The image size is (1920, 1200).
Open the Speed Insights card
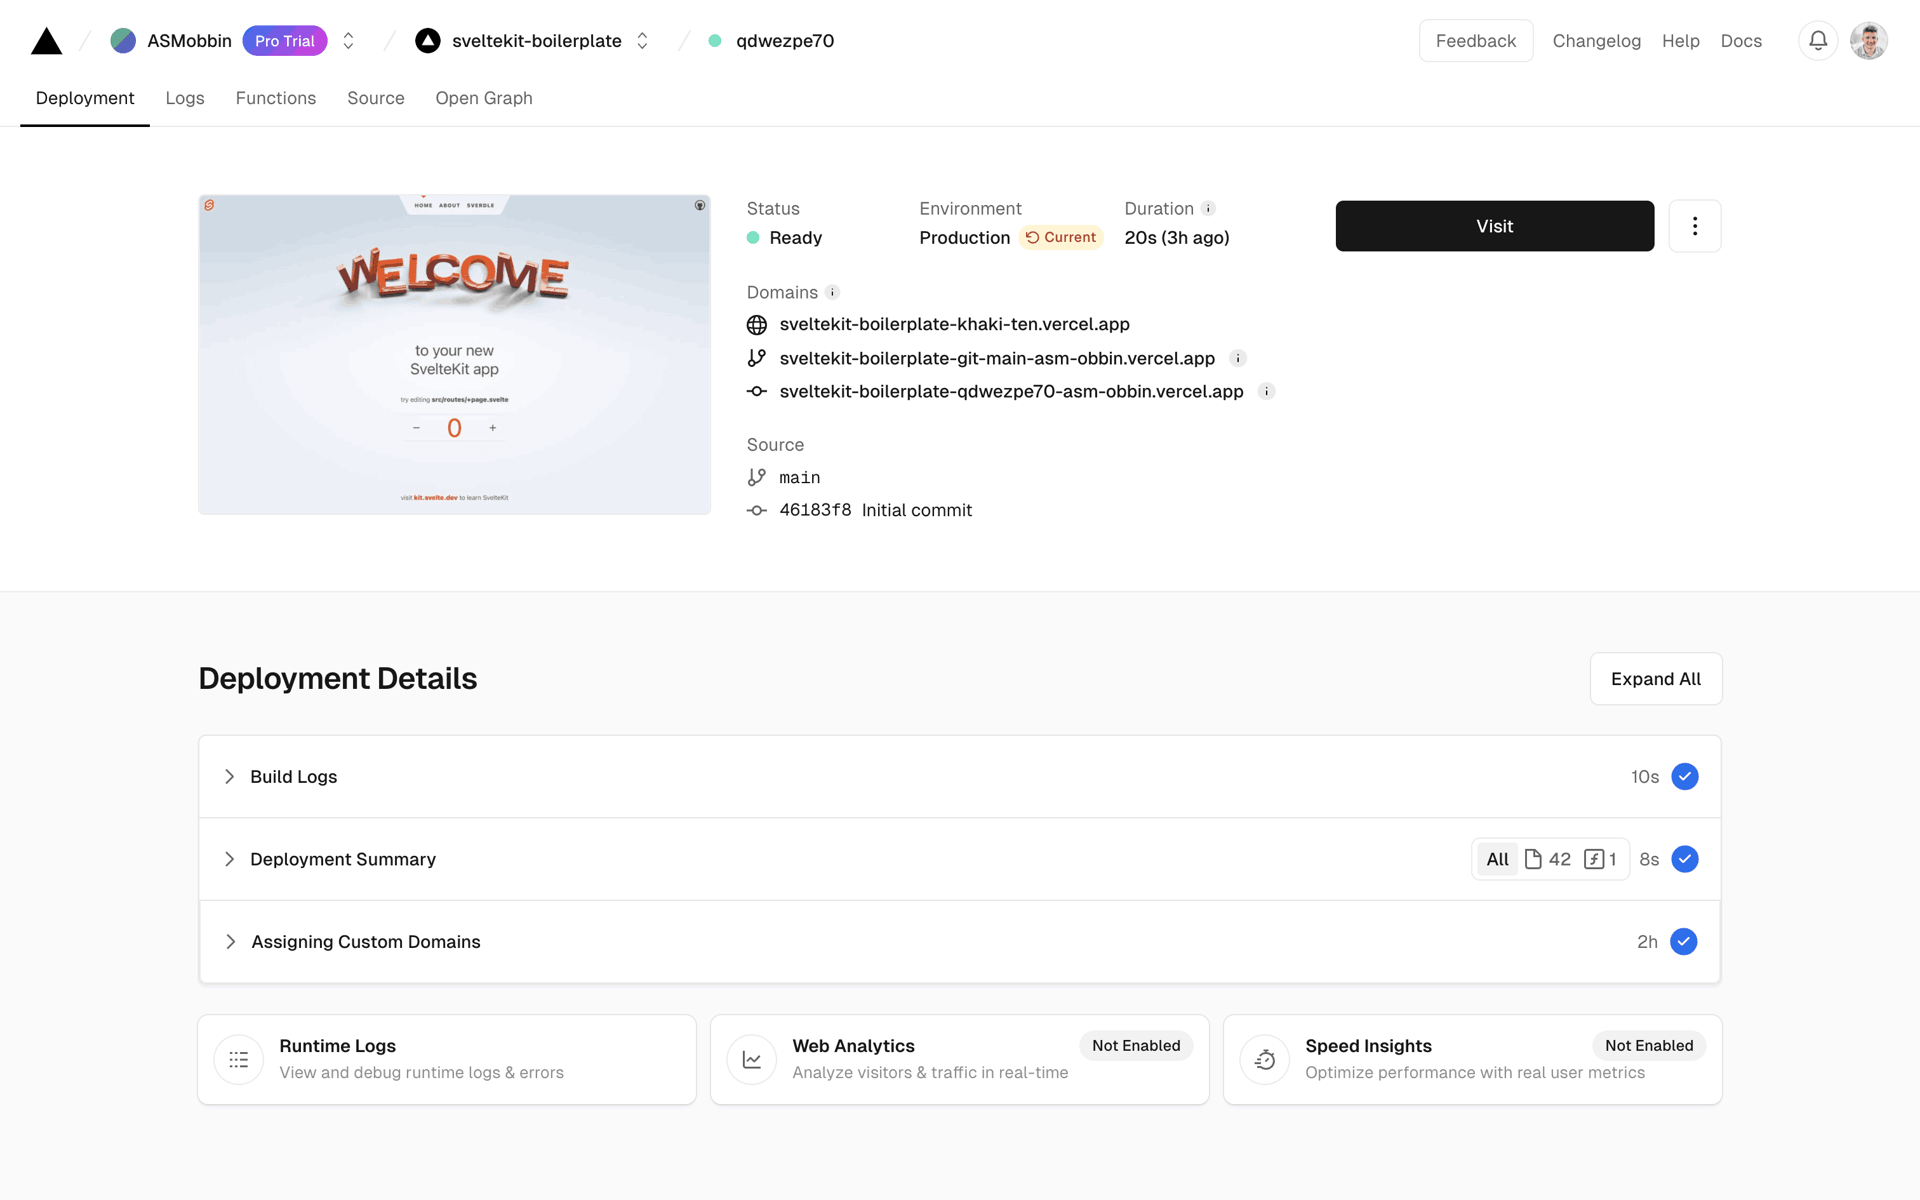coord(1473,1060)
